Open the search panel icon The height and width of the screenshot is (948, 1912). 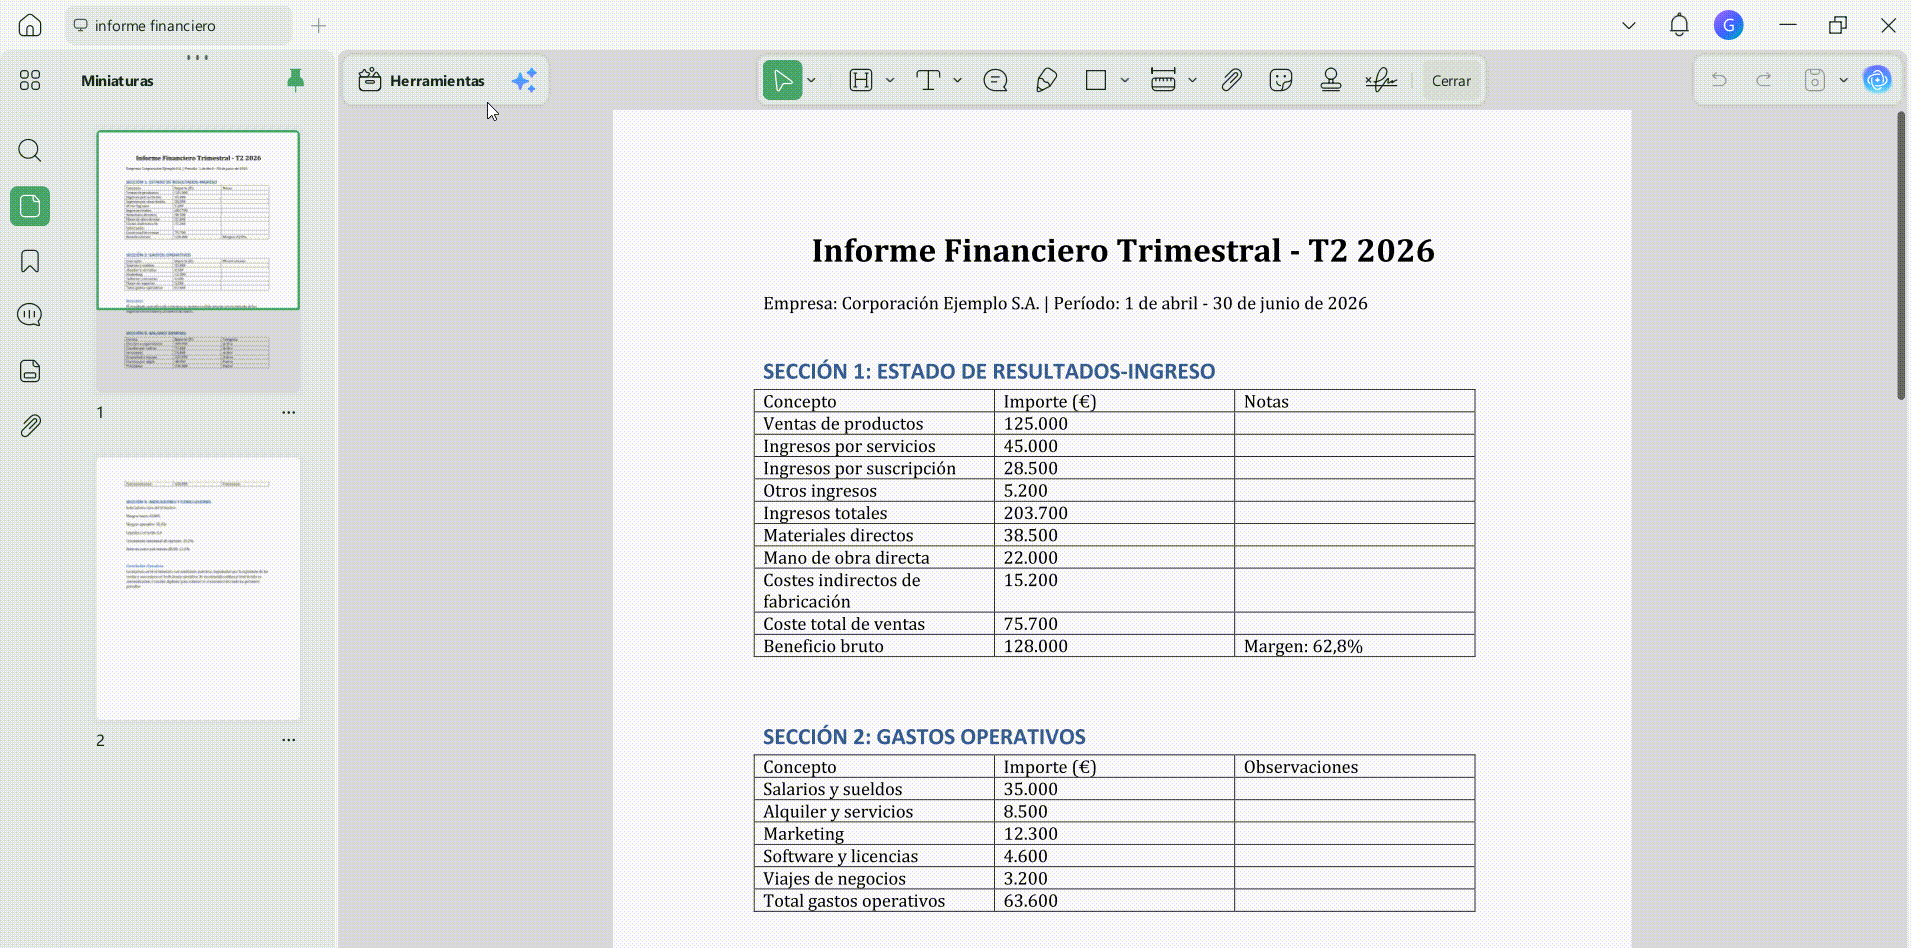(30, 151)
